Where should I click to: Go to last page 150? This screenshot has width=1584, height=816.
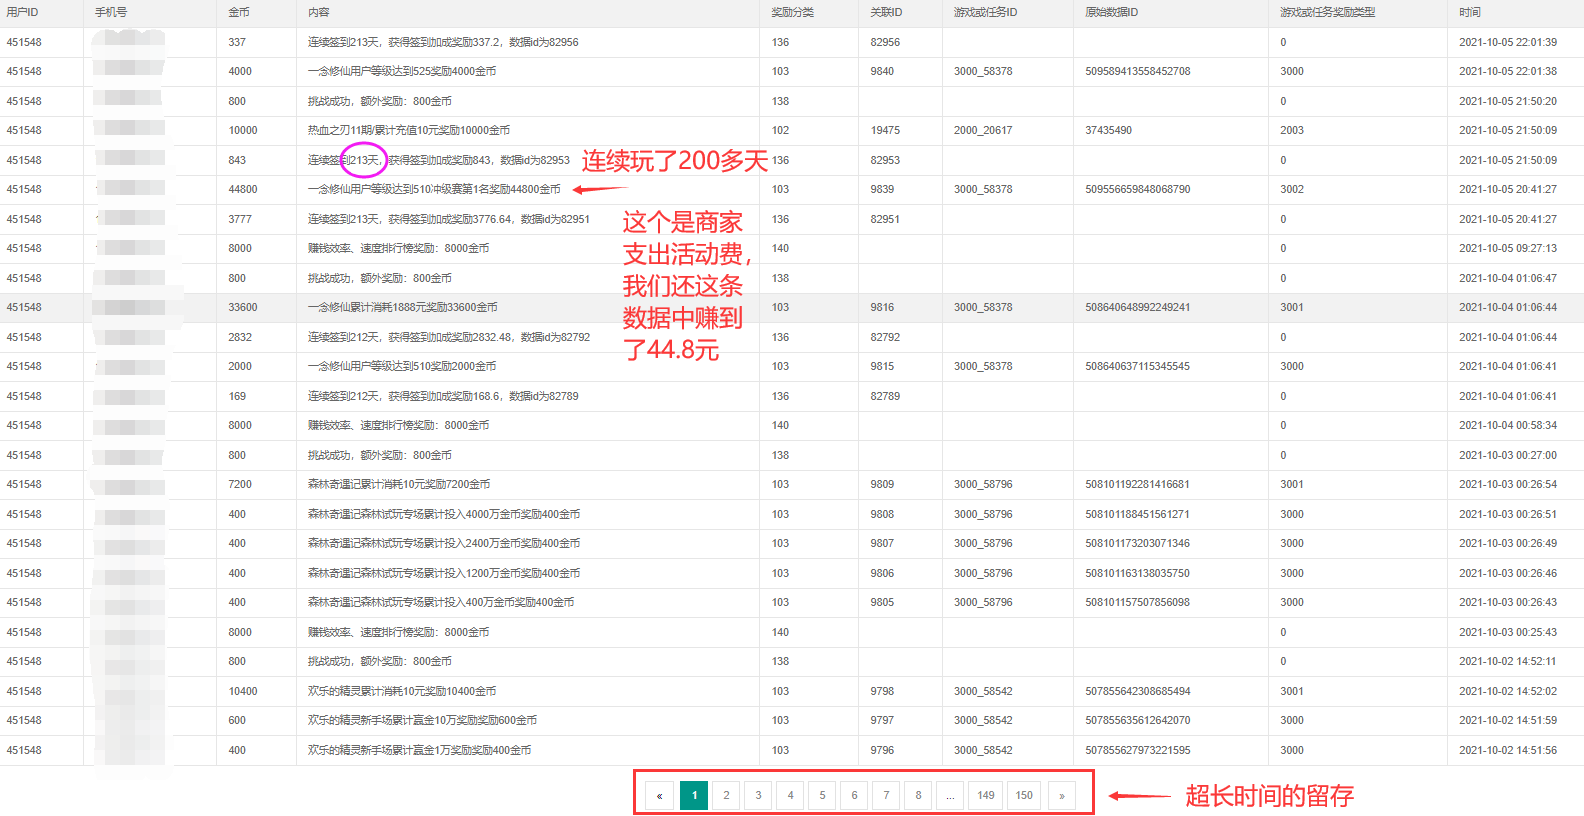click(1024, 795)
